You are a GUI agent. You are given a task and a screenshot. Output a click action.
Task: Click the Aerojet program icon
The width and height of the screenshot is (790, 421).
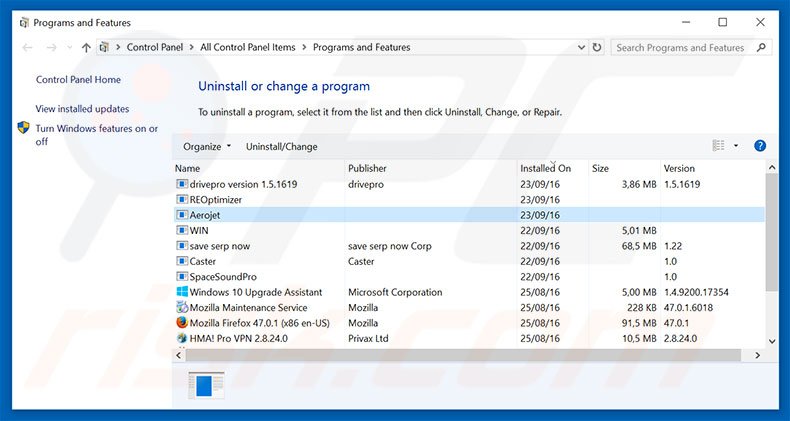(182, 215)
